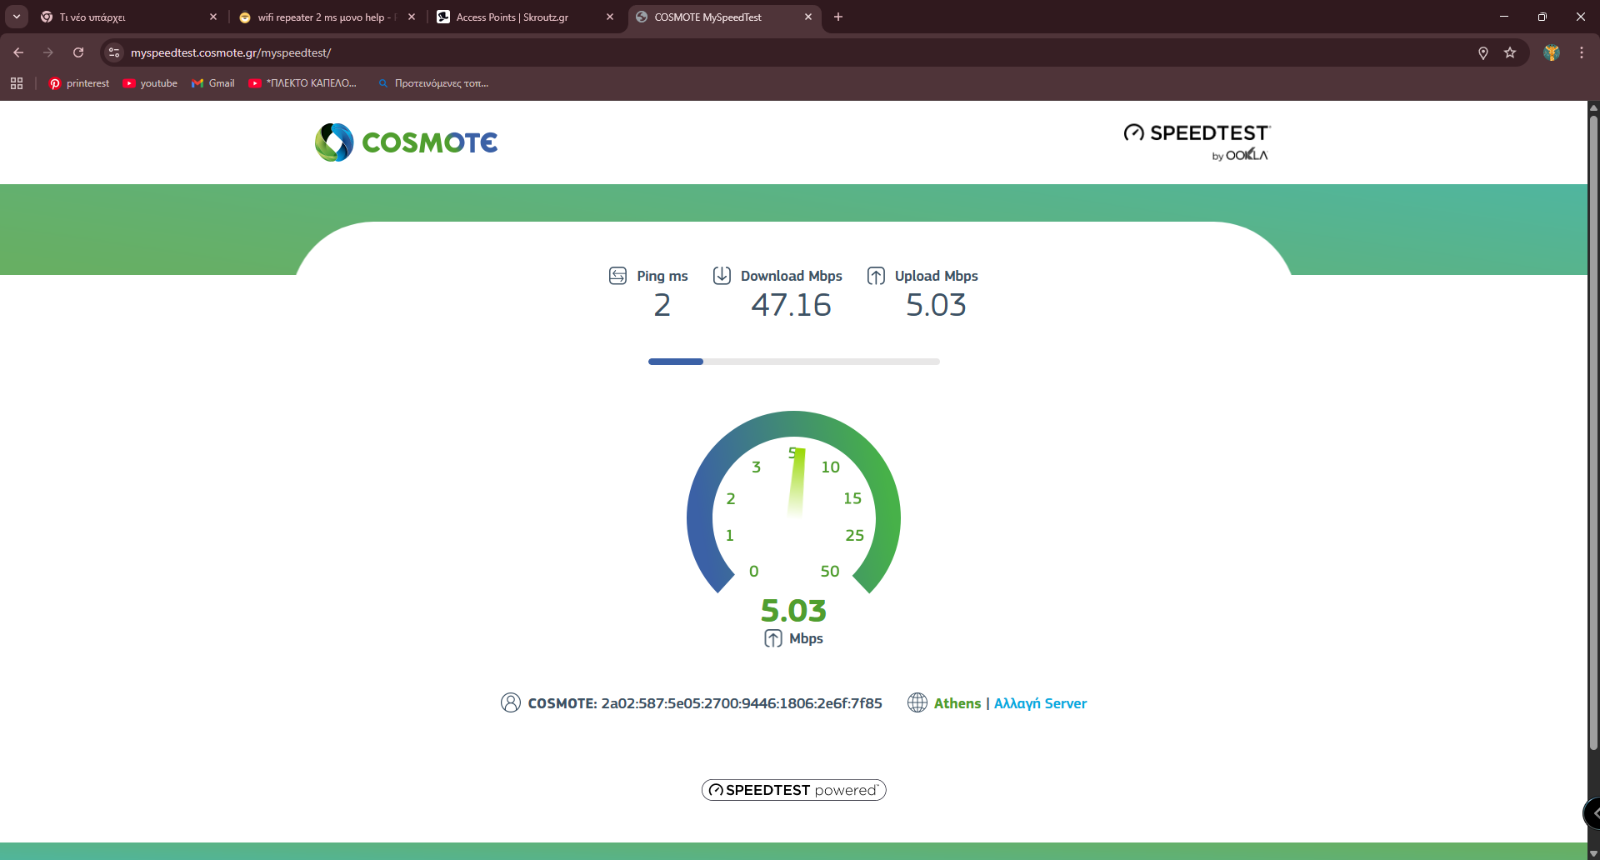Open Chrome's three-dot menu

[x=1581, y=53]
